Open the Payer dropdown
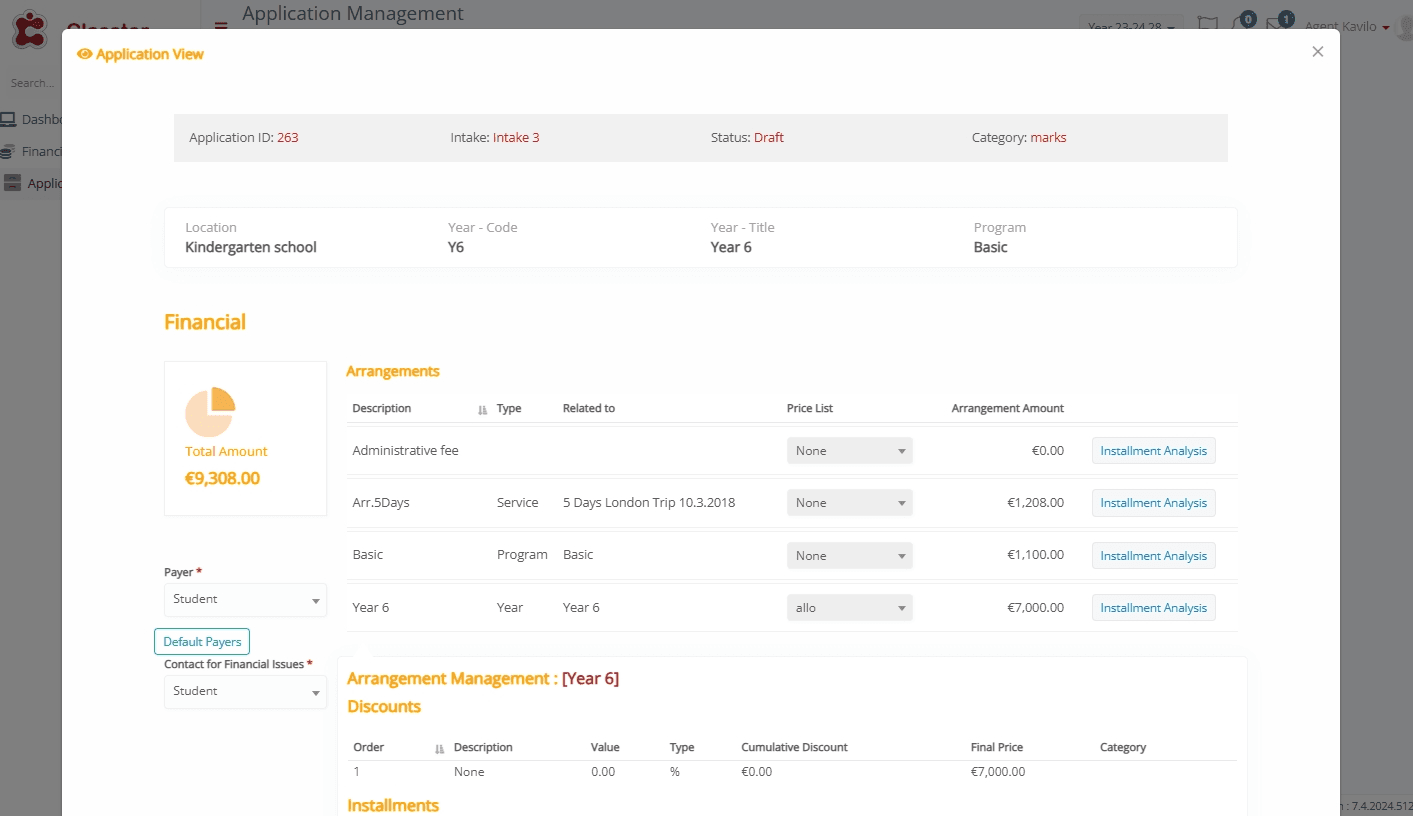 [x=245, y=600]
